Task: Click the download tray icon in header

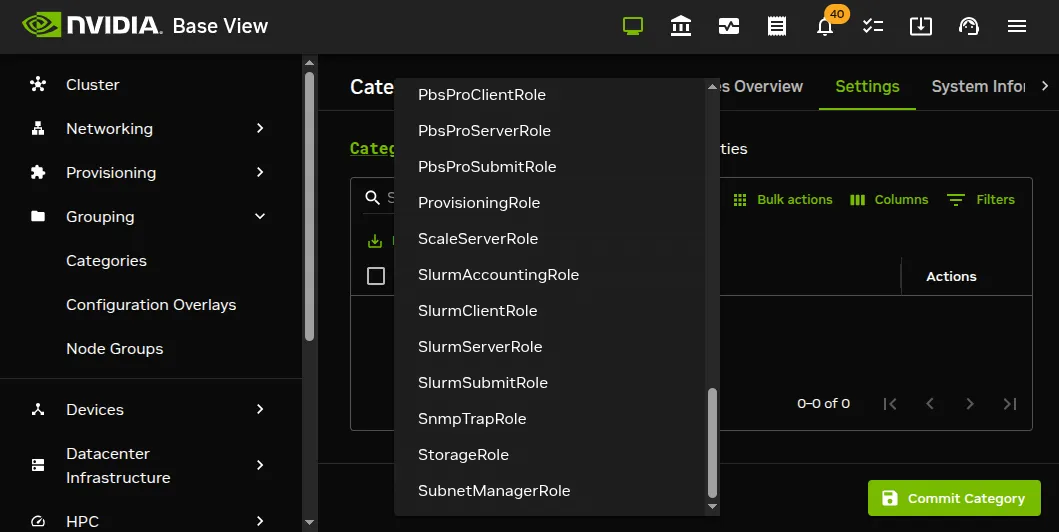Action: point(921,26)
